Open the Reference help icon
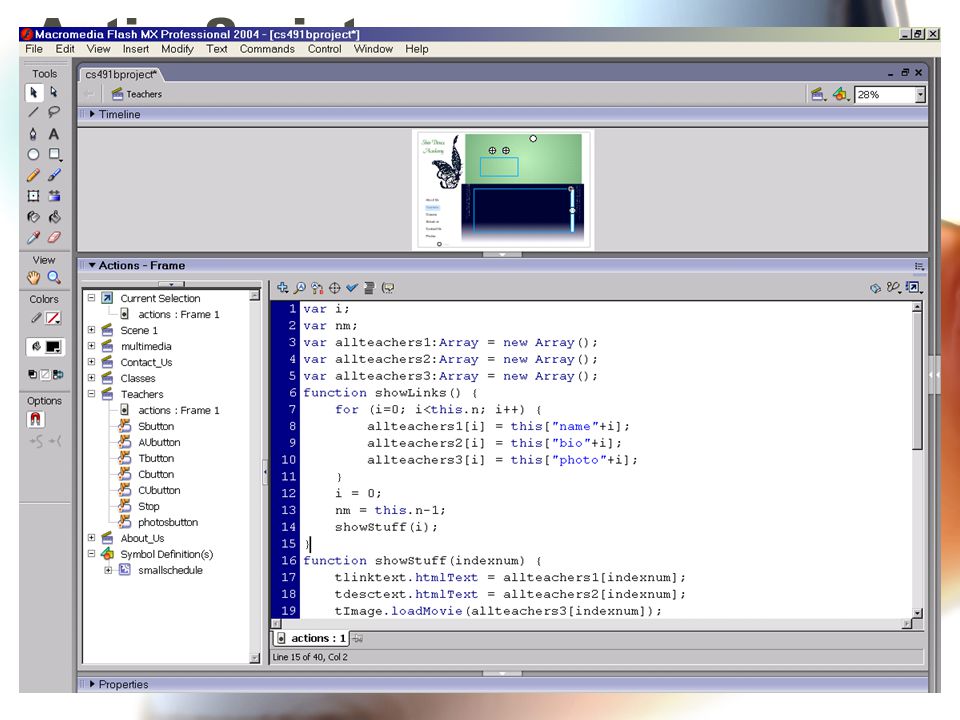The height and width of the screenshot is (720, 960). click(876, 288)
